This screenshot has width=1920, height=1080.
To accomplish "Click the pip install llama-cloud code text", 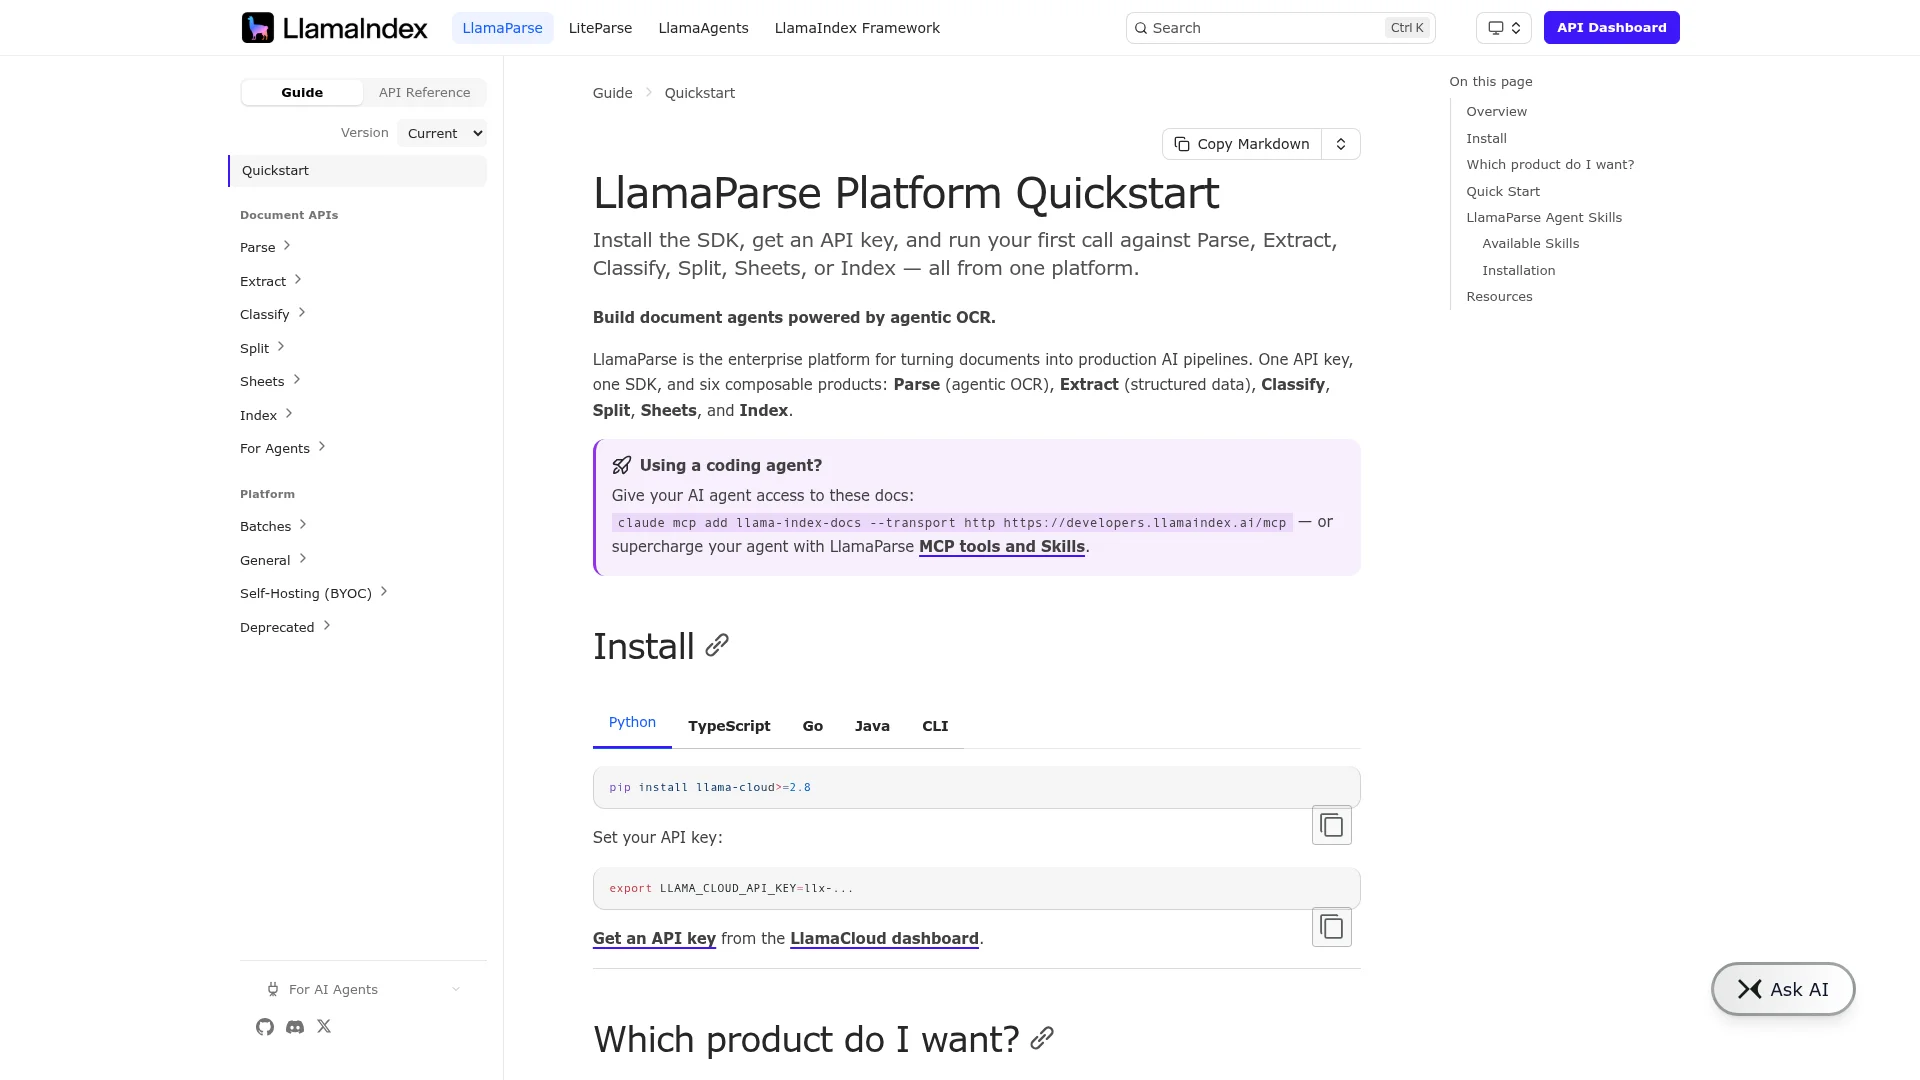I will [x=710, y=788].
